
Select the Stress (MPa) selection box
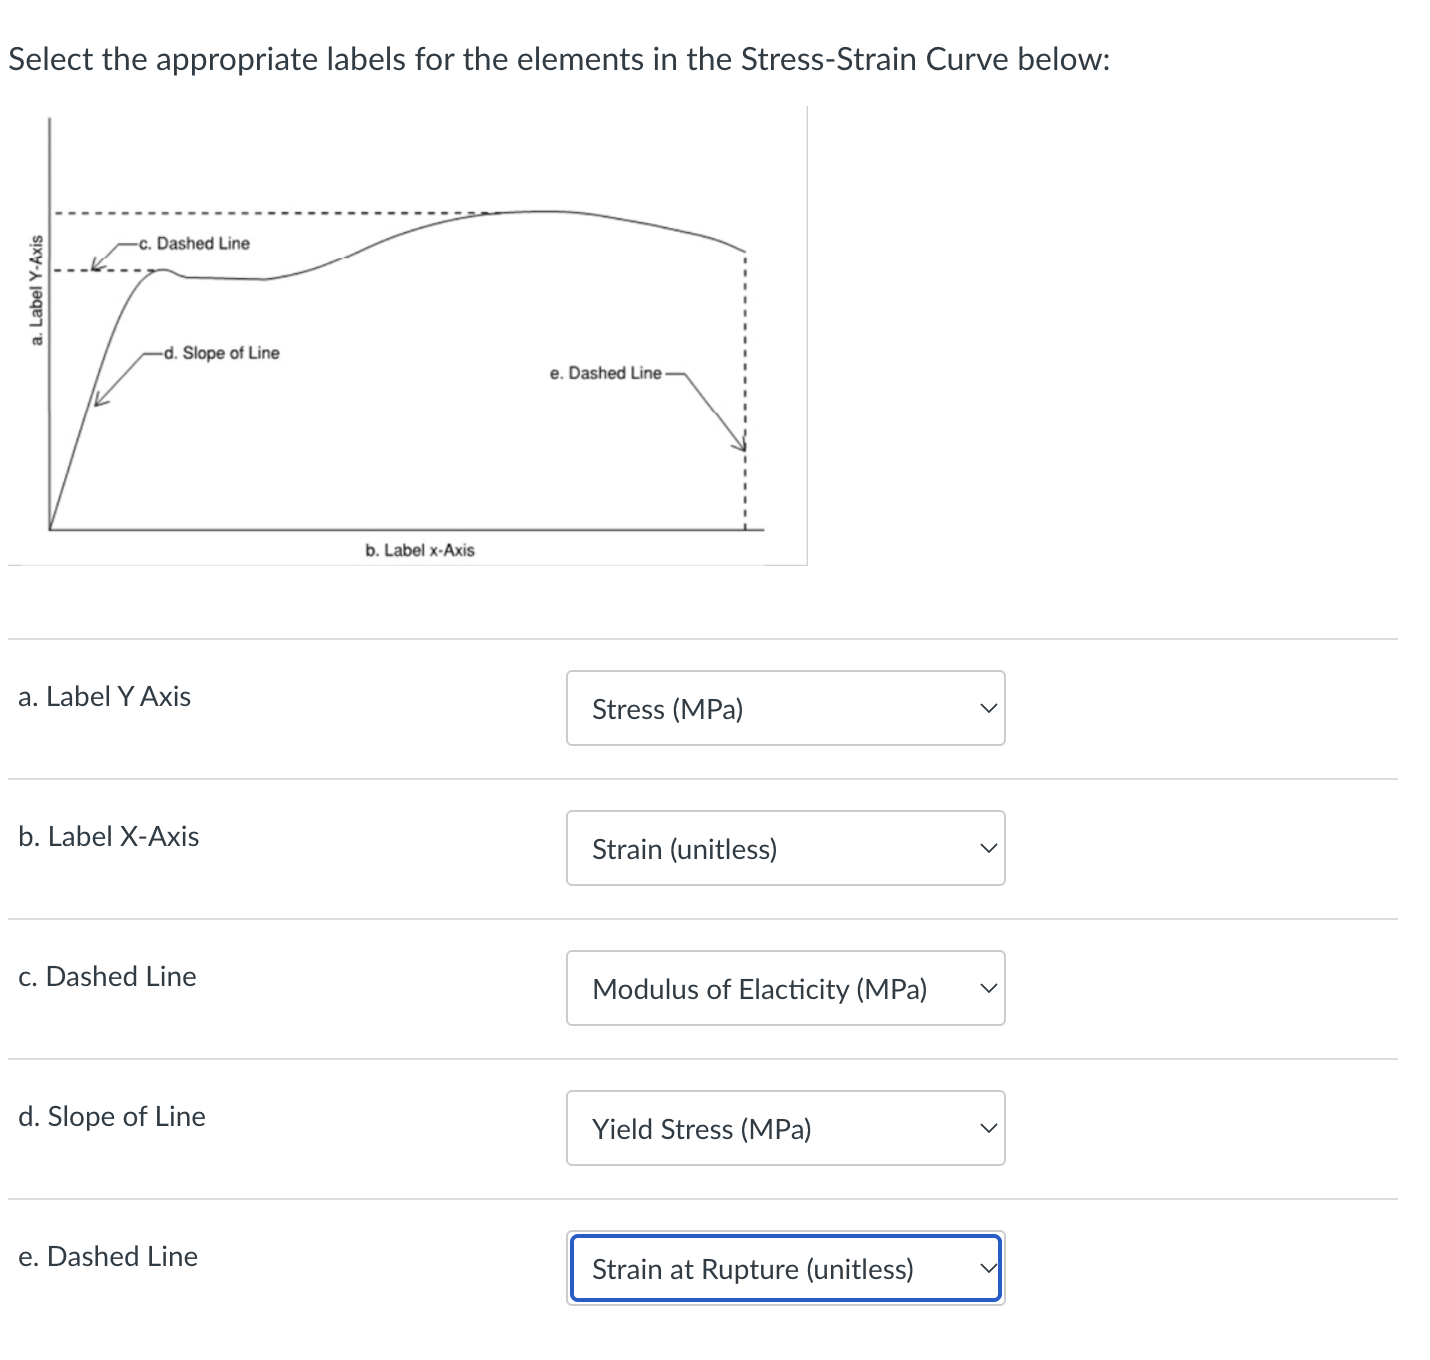click(785, 708)
